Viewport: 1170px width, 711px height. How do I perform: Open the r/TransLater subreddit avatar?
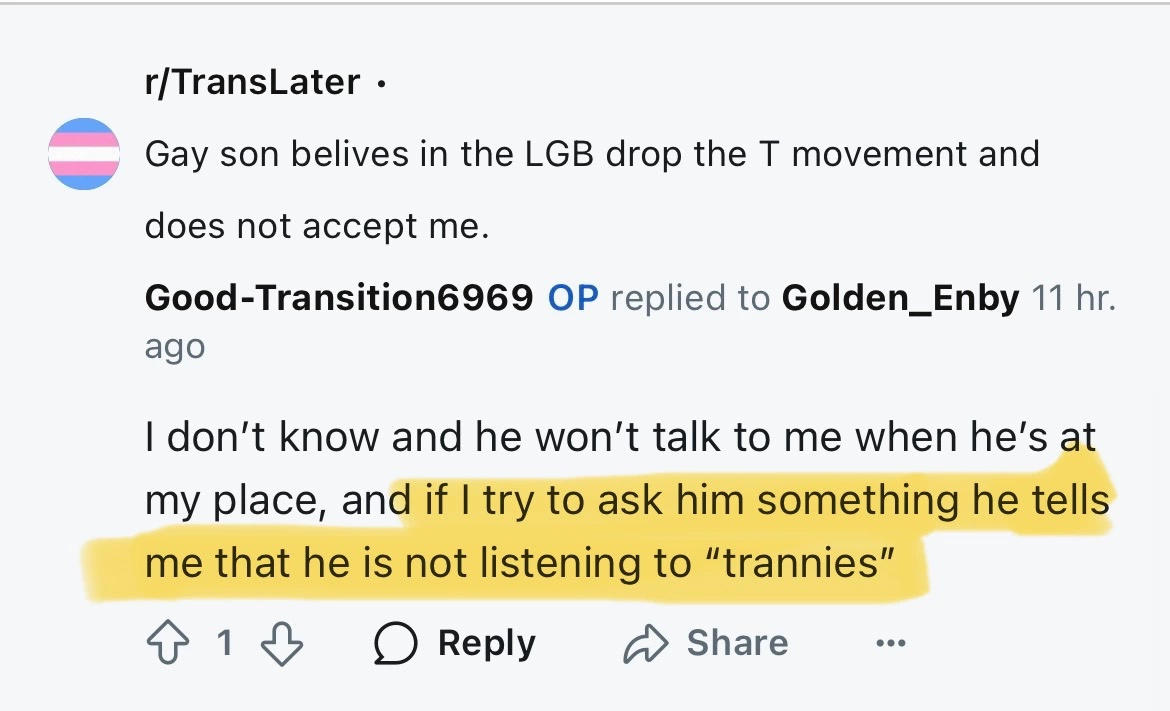84,154
